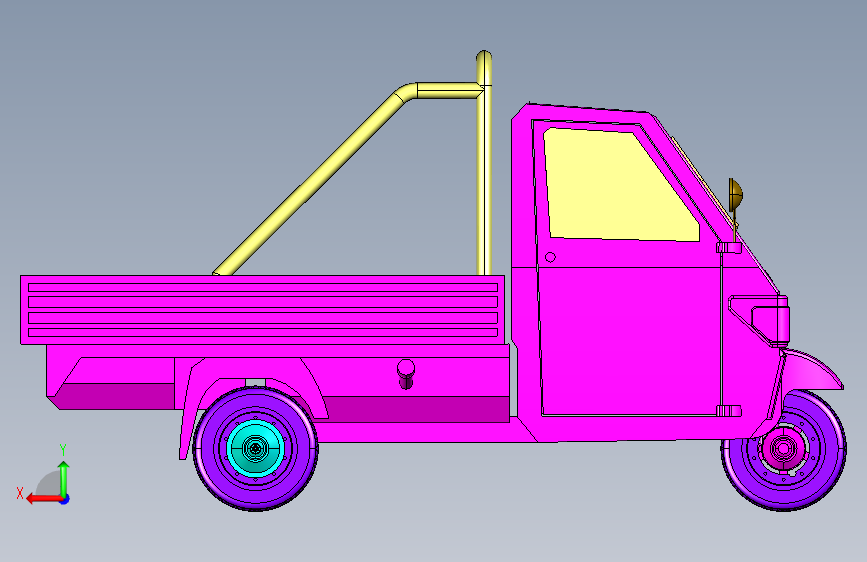
Task: Click the lower door hinge on the cab
Action: click(x=729, y=410)
